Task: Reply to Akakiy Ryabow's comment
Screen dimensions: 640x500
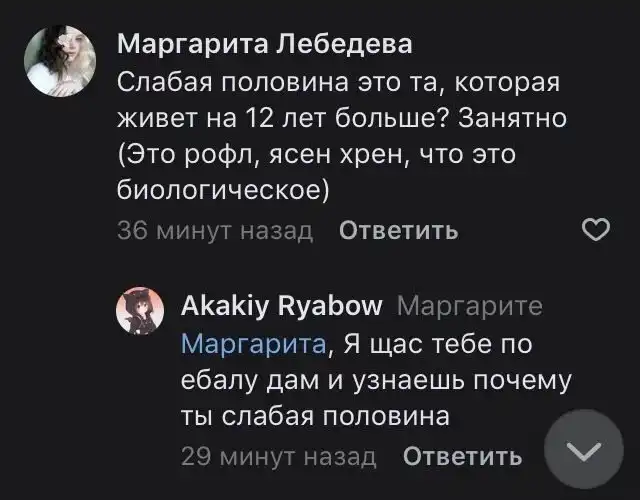Action: coord(462,457)
